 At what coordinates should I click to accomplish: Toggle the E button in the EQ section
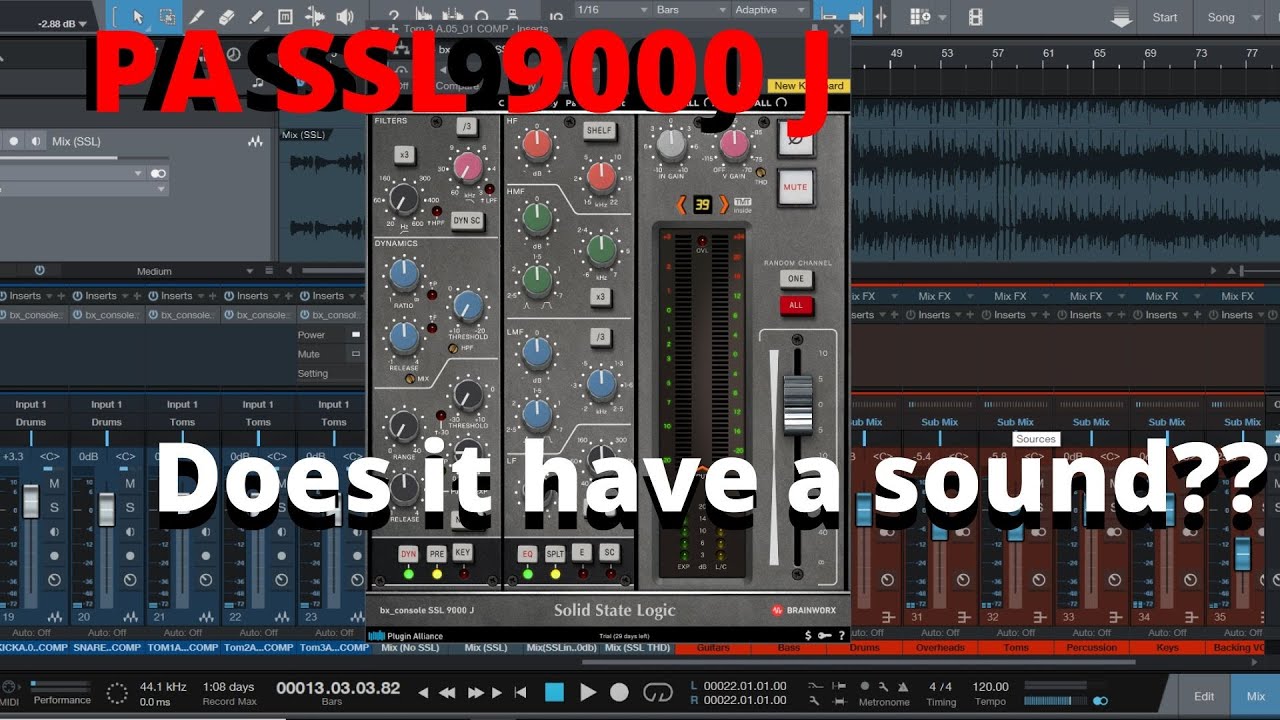[x=582, y=552]
